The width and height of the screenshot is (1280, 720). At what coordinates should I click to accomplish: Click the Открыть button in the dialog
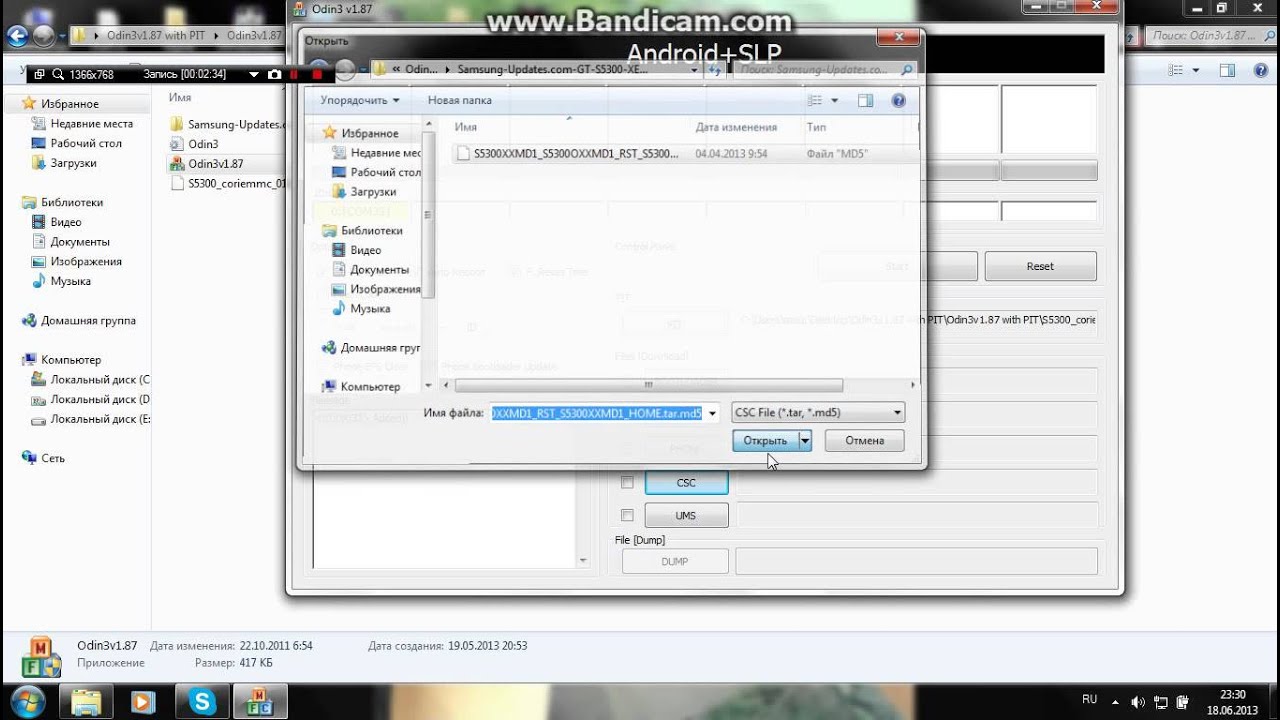click(x=765, y=440)
